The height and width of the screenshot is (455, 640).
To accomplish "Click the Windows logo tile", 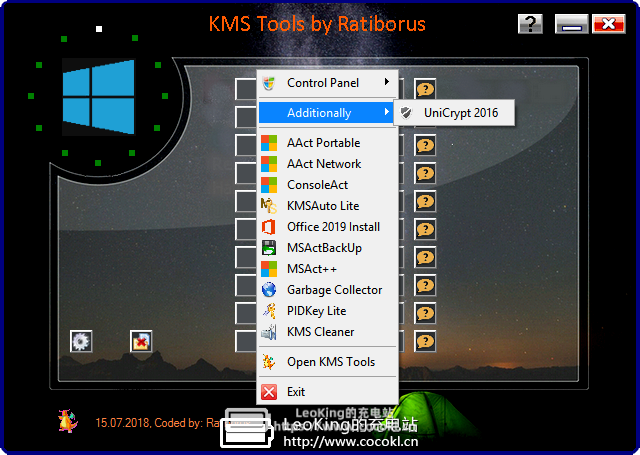I will (98, 97).
